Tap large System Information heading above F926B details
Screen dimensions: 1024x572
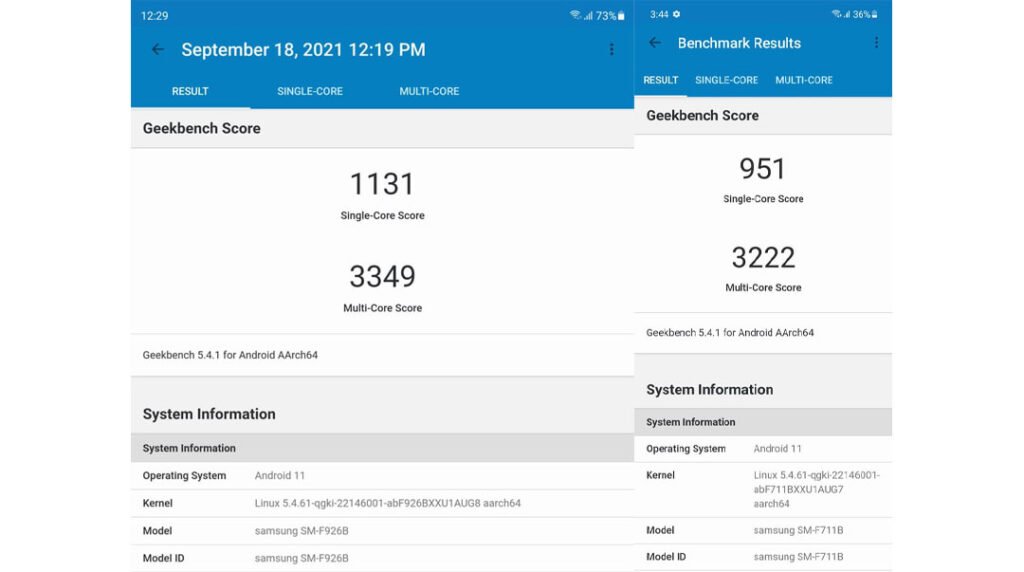coord(209,414)
